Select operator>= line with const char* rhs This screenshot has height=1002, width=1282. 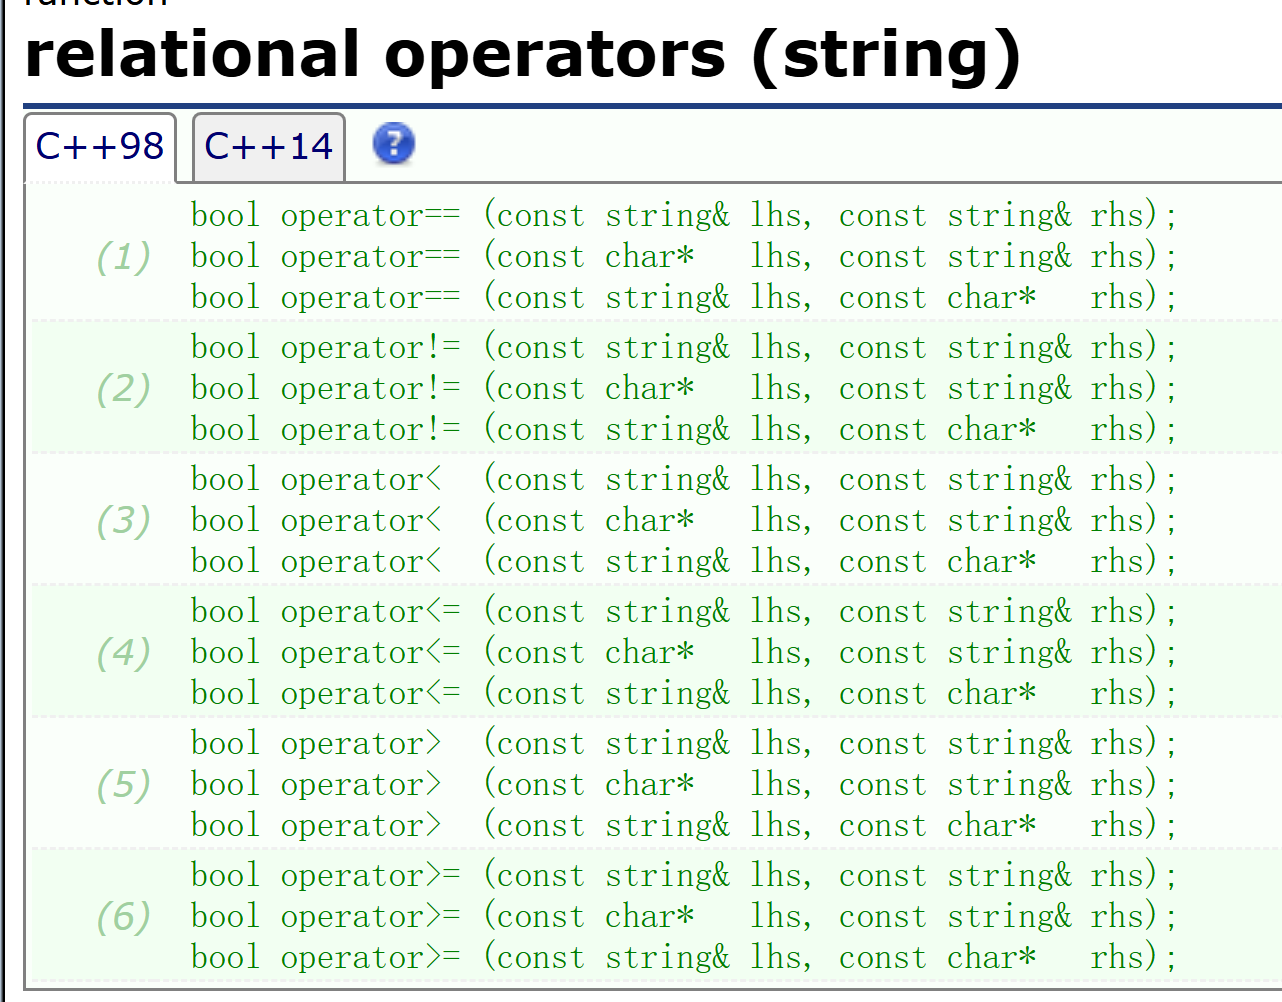(684, 958)
